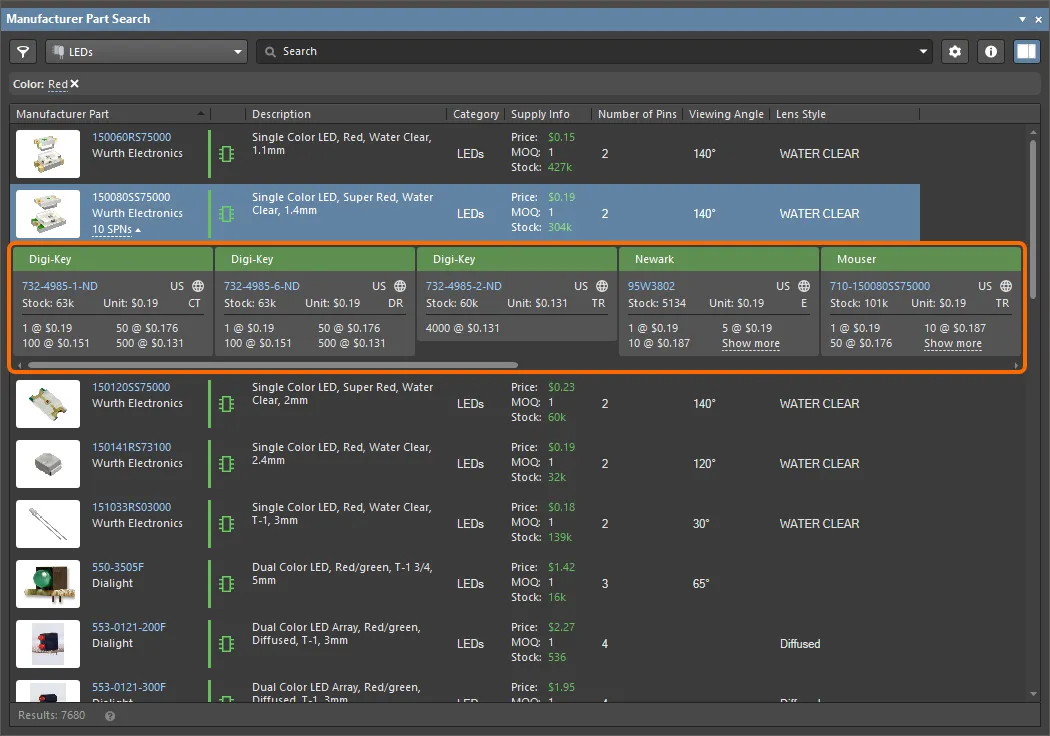Click the information icon button
This screenshot has height=736, width=1050.
pyautogui.click(x=991, y=52)
